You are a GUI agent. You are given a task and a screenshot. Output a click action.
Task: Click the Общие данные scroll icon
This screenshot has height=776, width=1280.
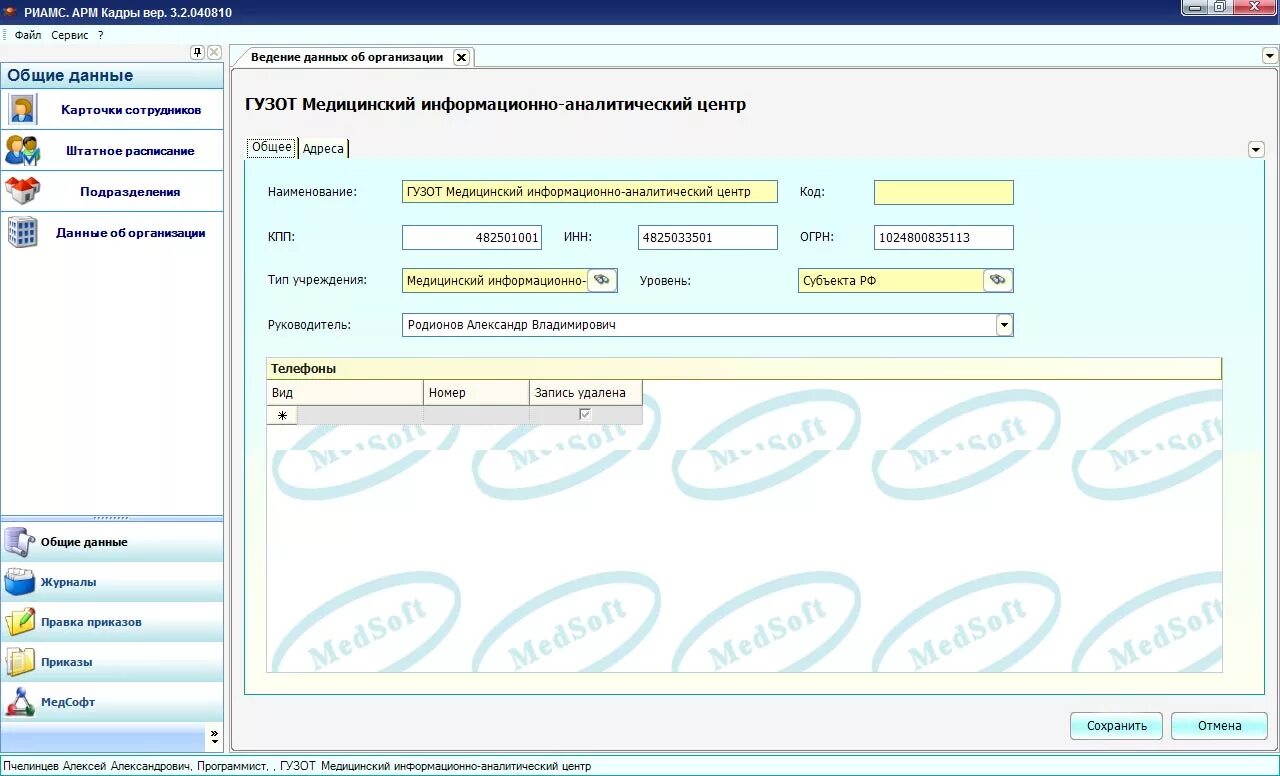(19, 541)
